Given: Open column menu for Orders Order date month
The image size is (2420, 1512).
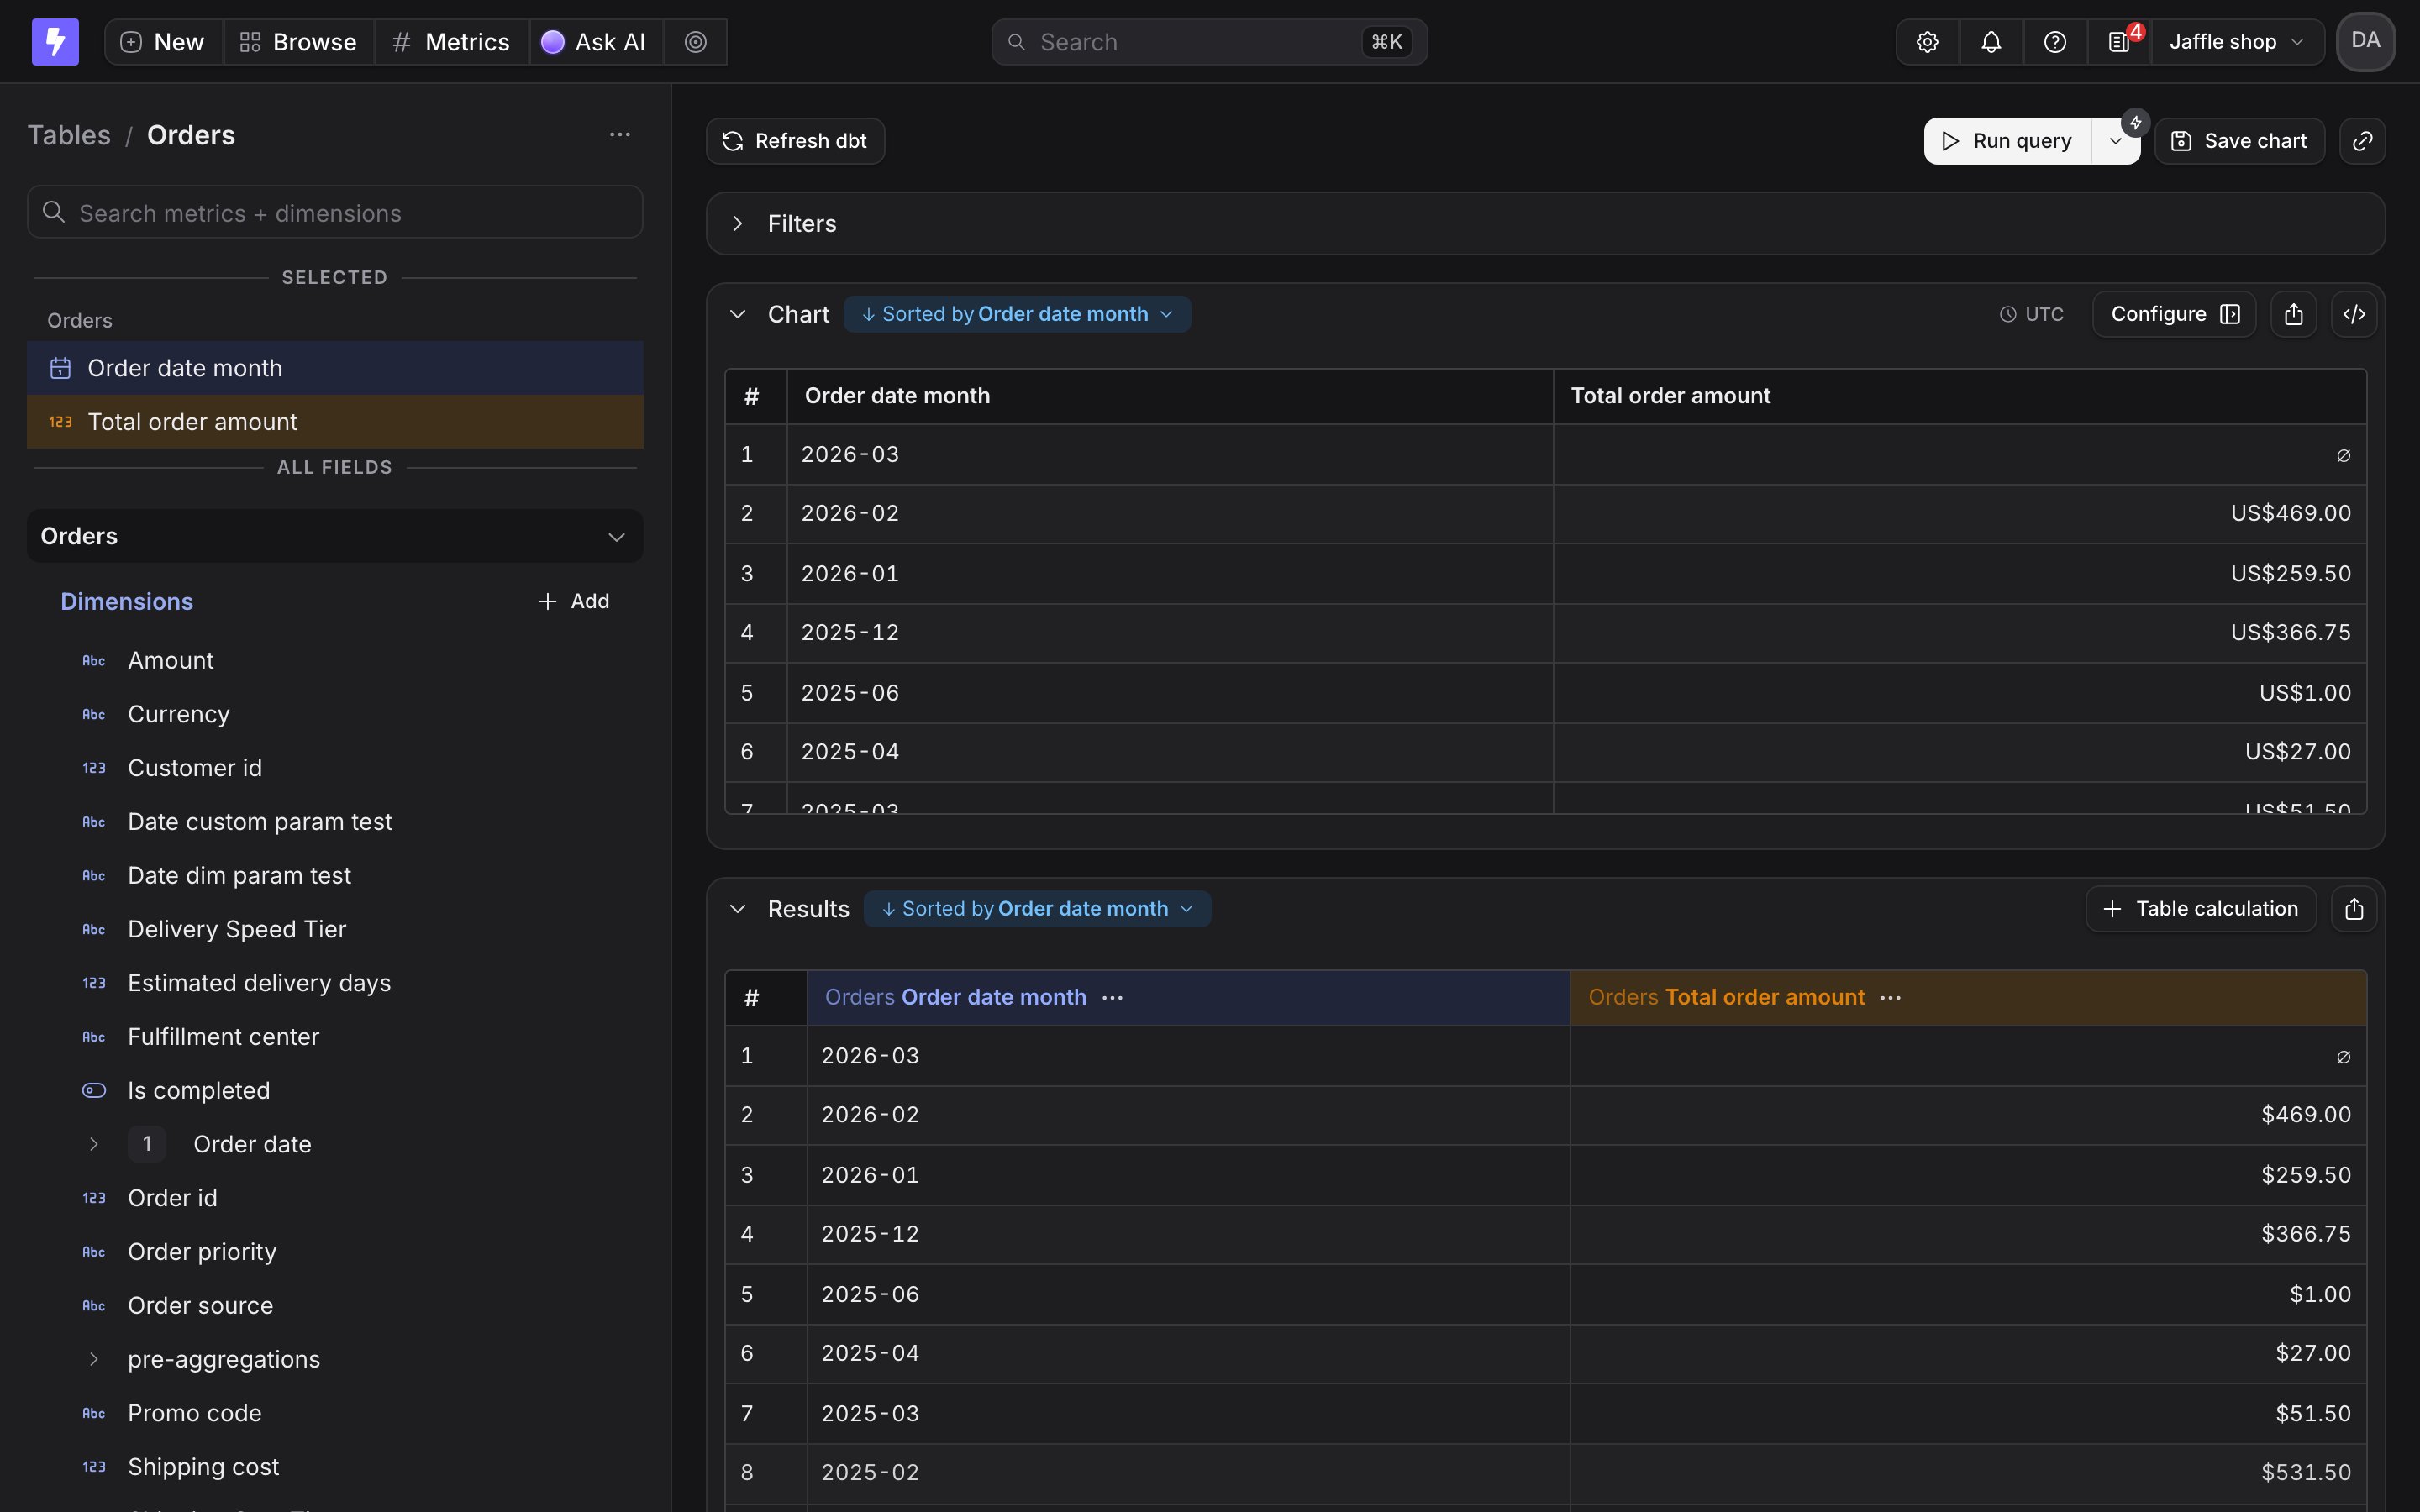Looking at the screenshot, I should tap(1112, 997).
